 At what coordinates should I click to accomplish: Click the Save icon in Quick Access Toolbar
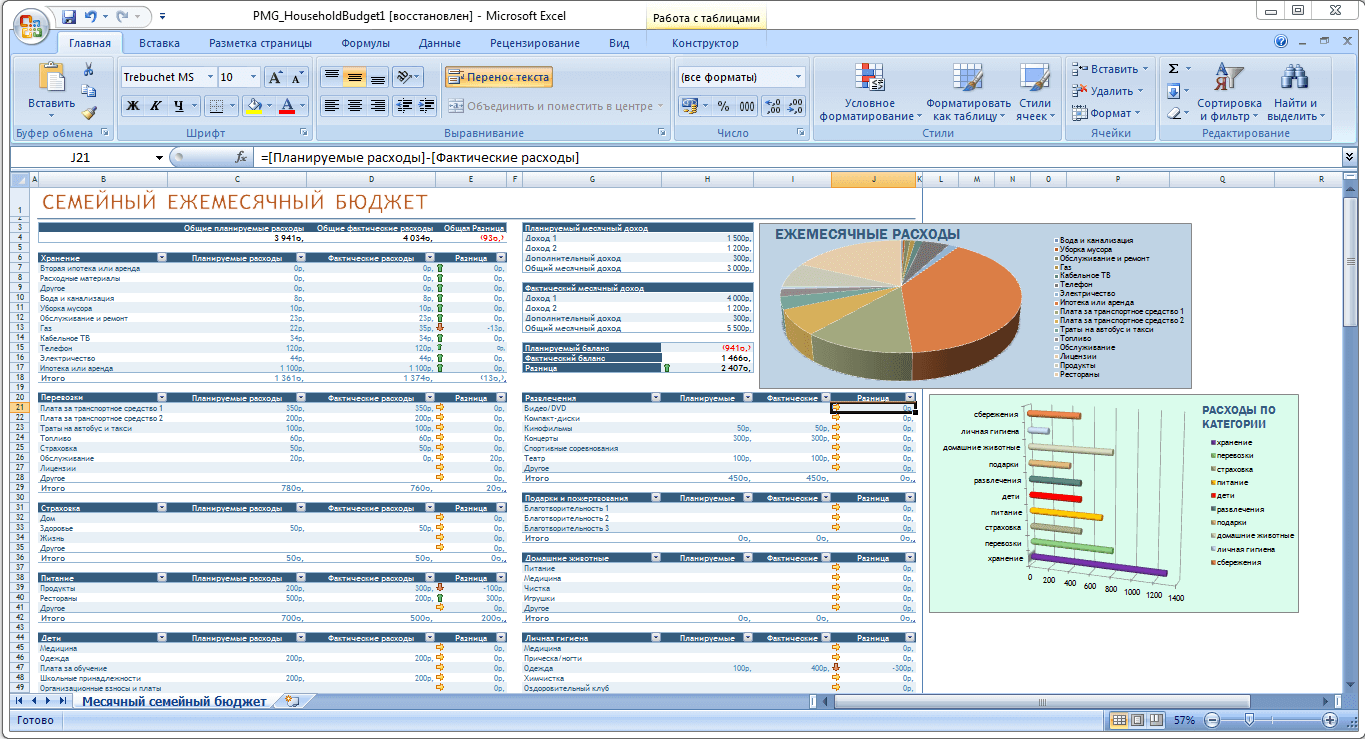[69, 17]
